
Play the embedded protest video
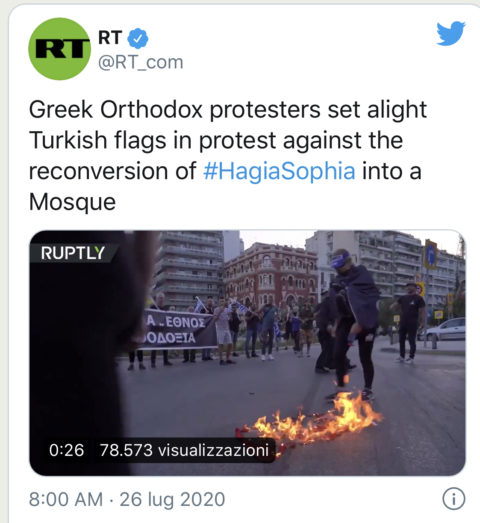coord(247,353)
